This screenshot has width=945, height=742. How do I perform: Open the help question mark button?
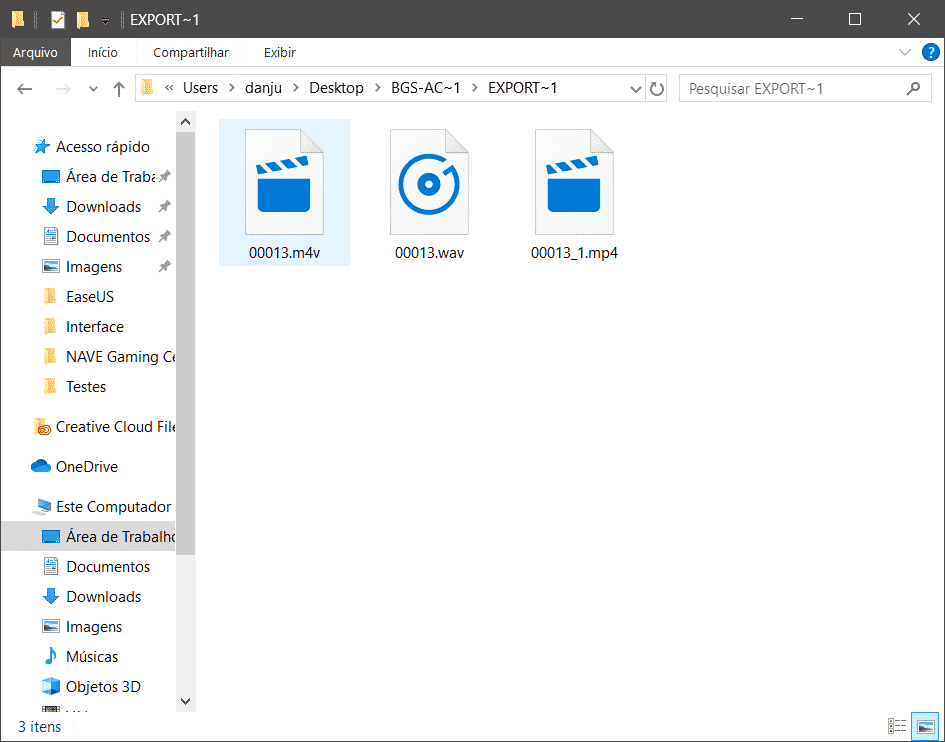(930, 52)
